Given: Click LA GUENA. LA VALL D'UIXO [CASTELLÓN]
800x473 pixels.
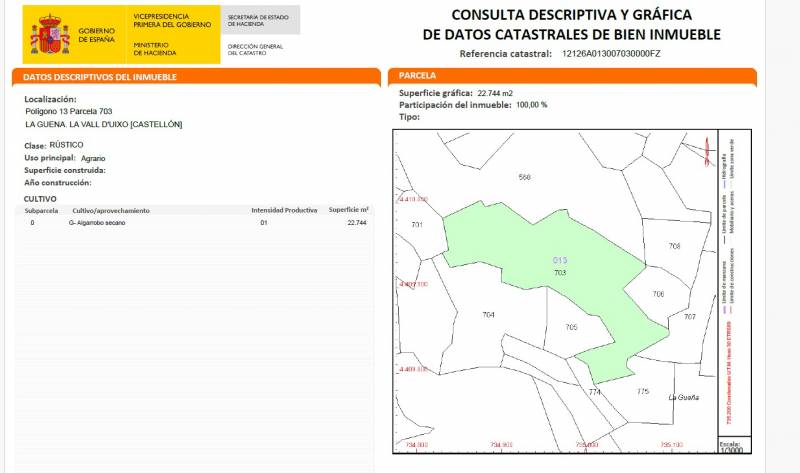Looking at the screenshot, I should [104, 125].
